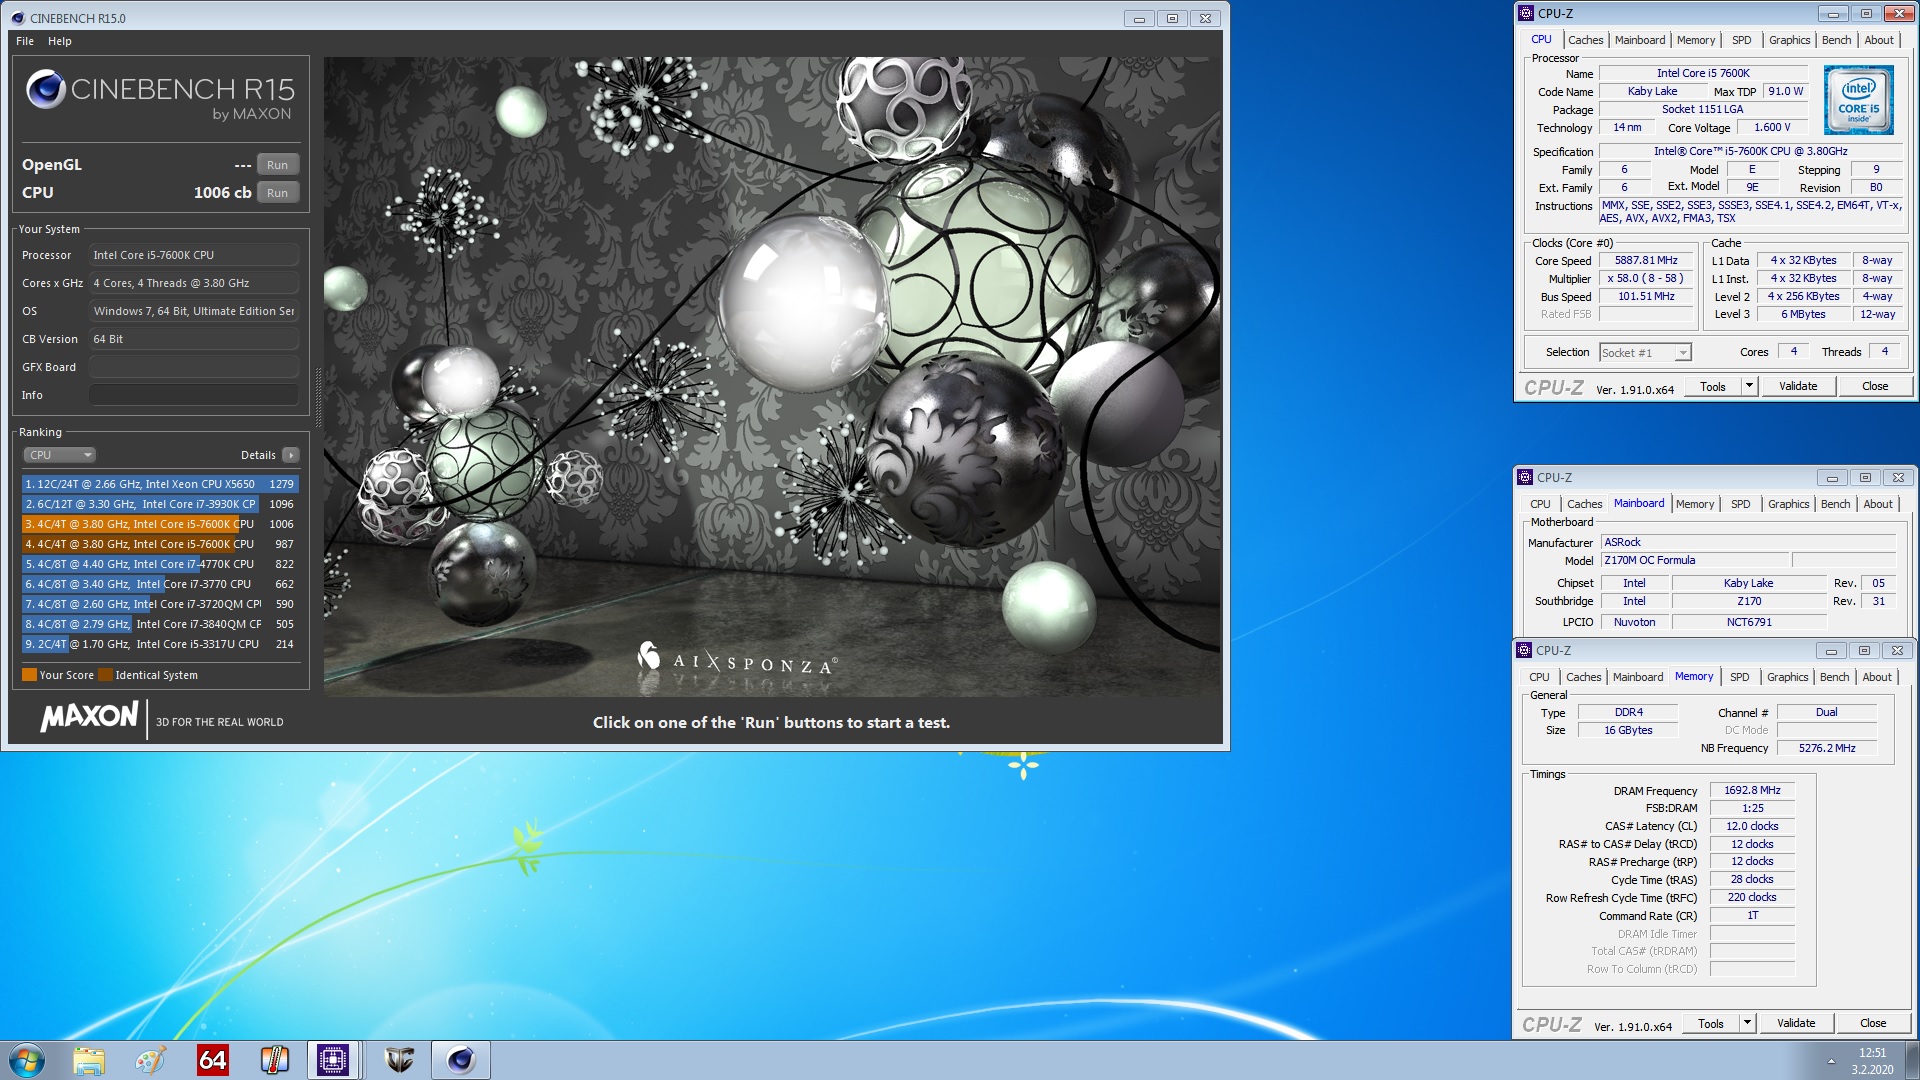The height and width of the screenshot is (1080, 1920).
Task: Open the shield-shaped taskbar application icon
Action: 399,1060
